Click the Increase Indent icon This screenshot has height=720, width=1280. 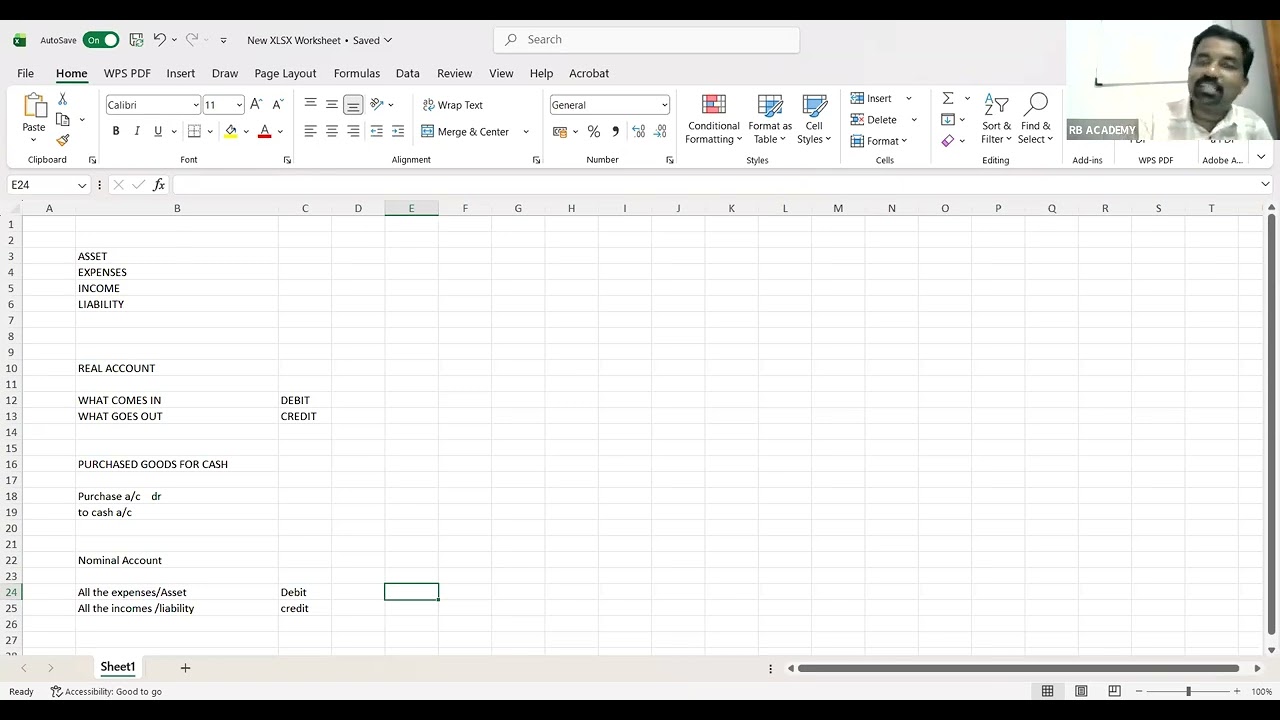click(x=398, y=131)
